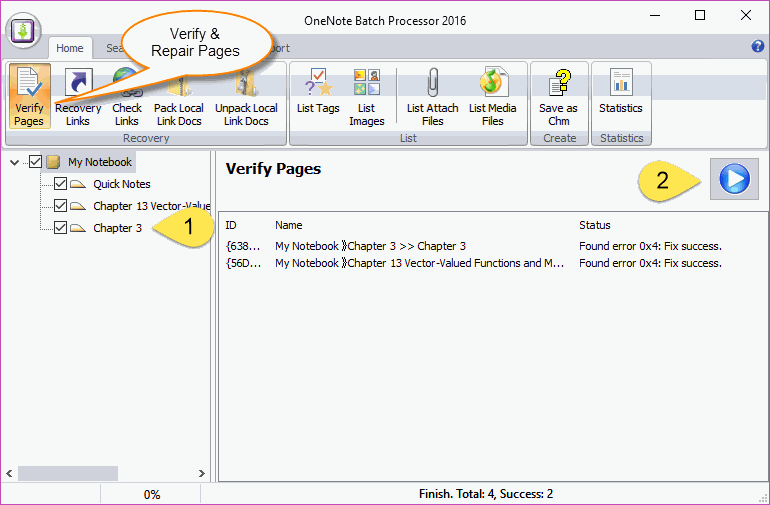Toggle the Quick Notes checkbox
The width and height of the screenshot is (770, 505).
60,184
